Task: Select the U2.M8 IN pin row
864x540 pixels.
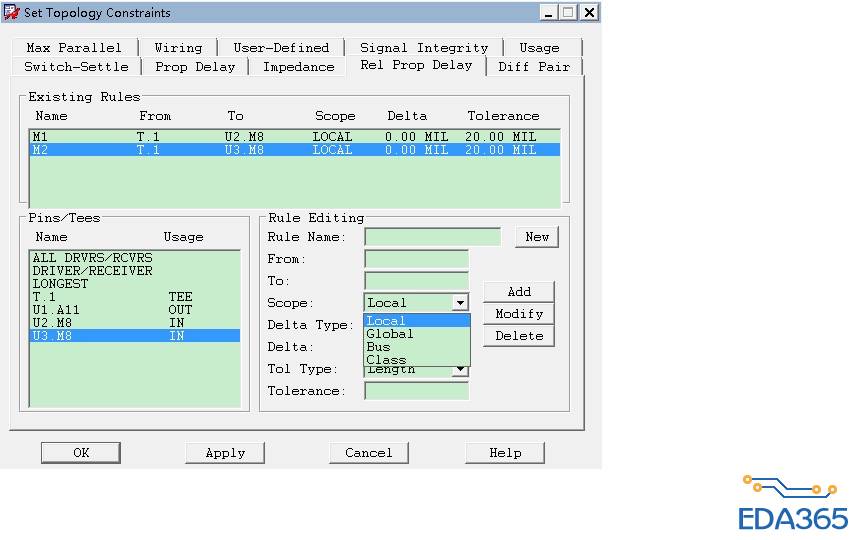Action: point(134,323)
